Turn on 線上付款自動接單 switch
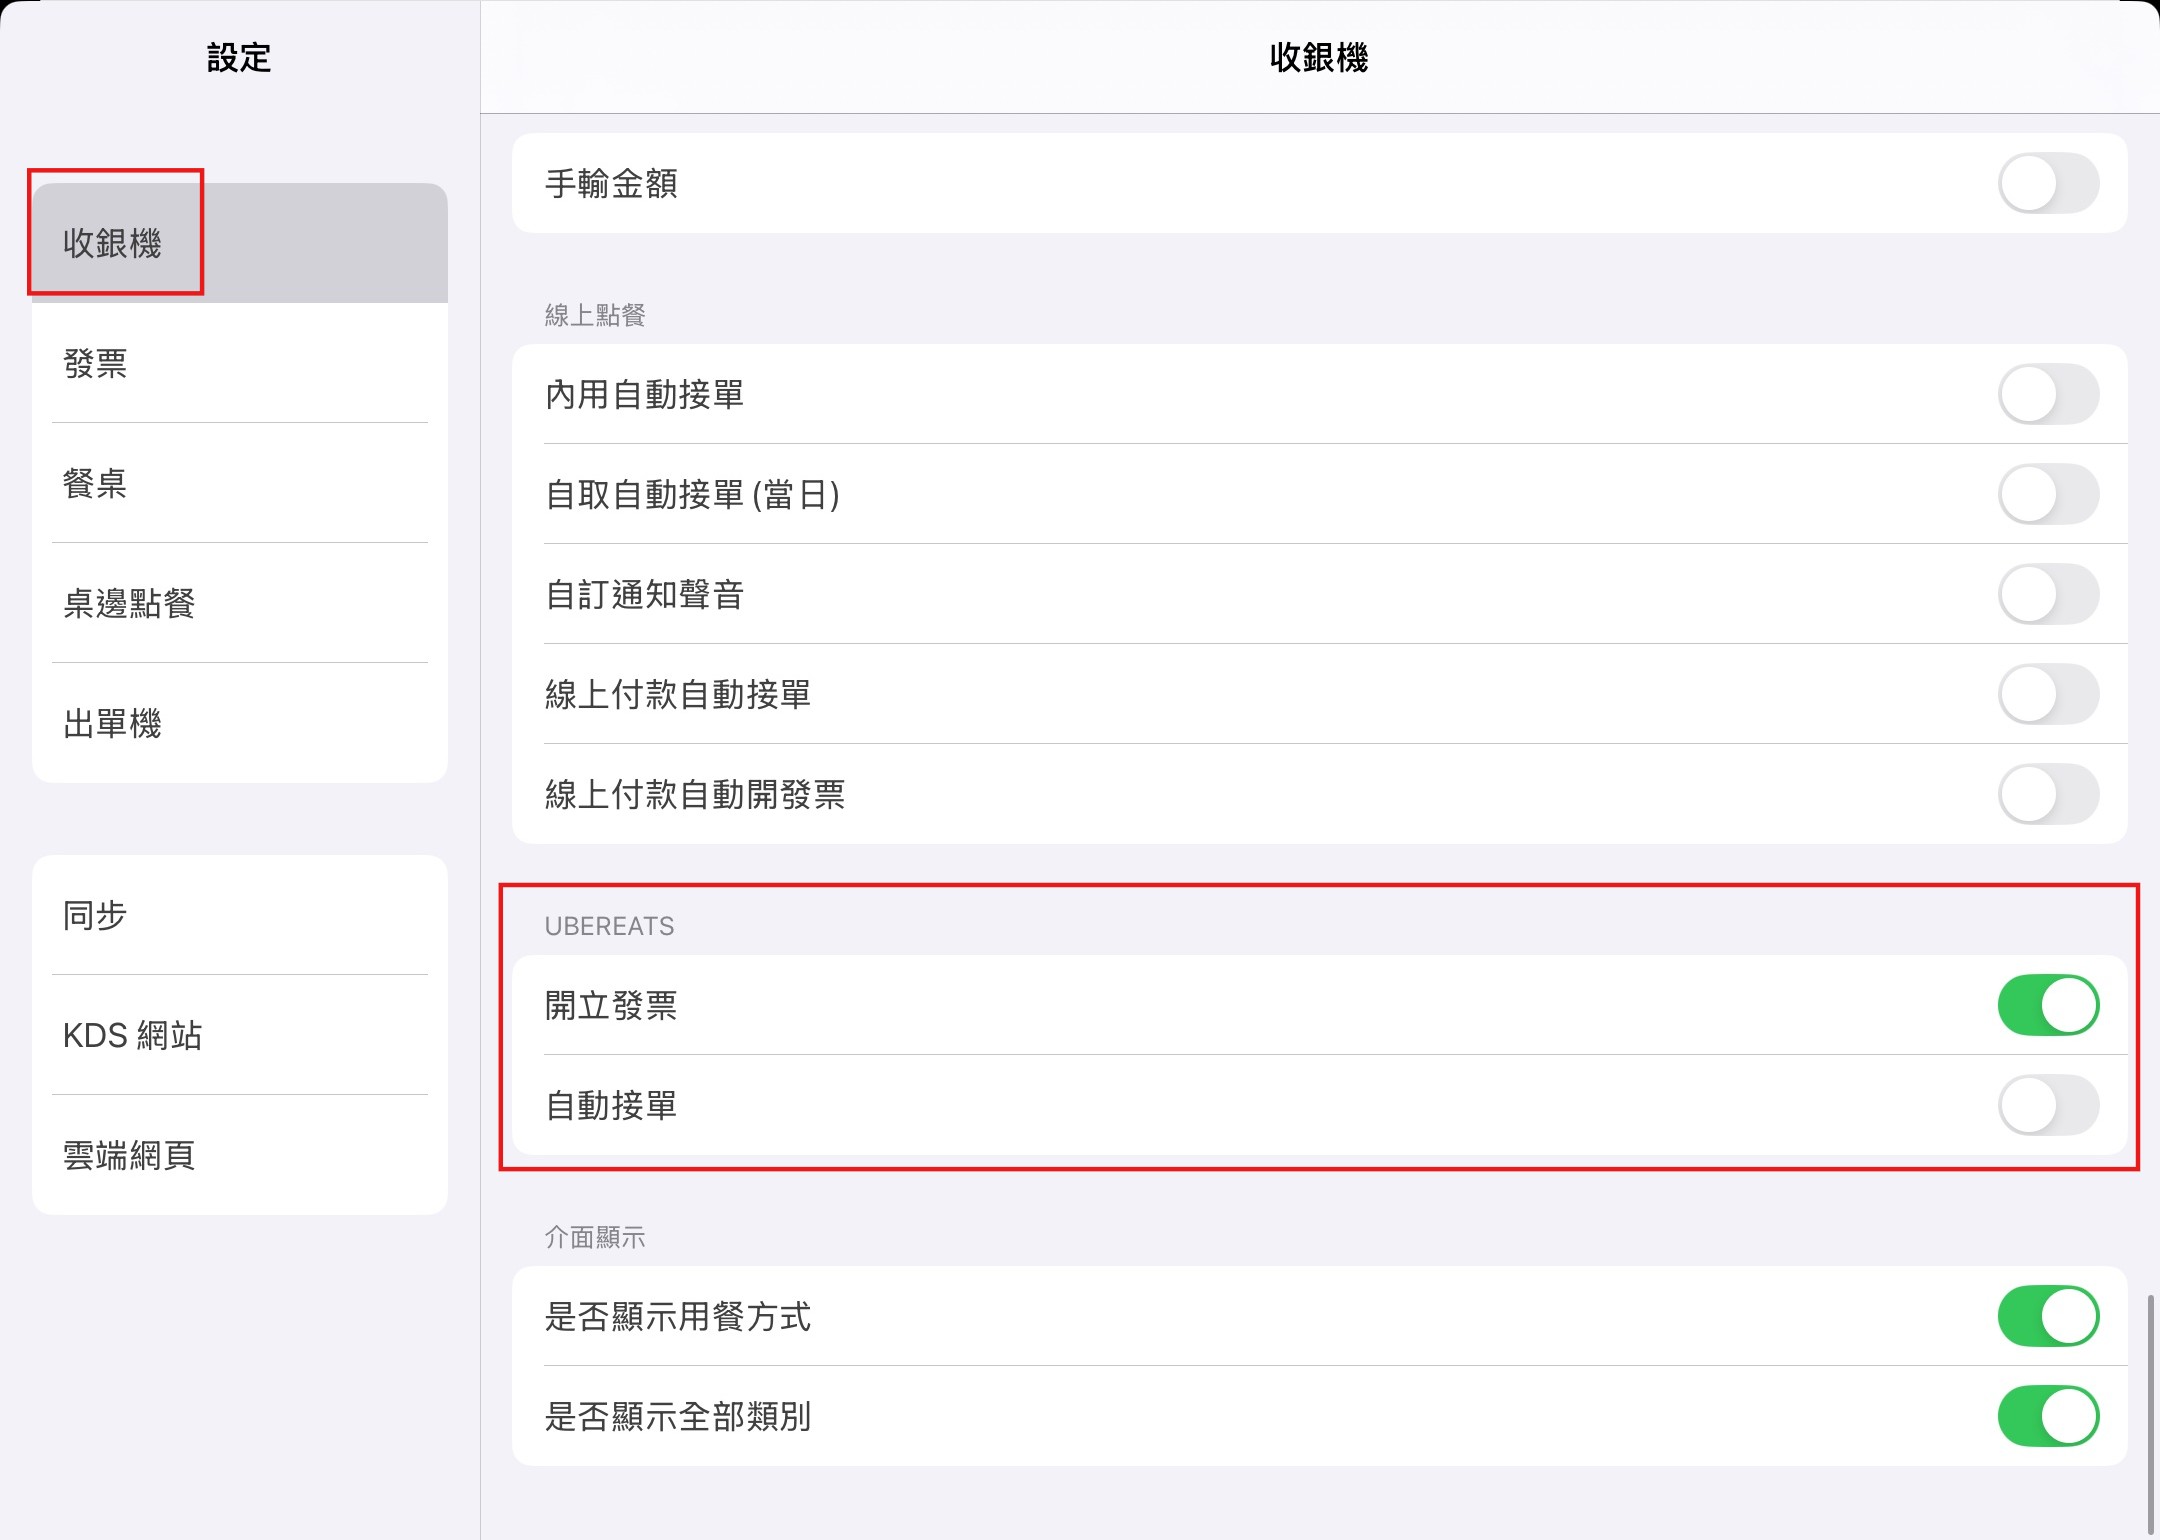 pos(2048,694)
